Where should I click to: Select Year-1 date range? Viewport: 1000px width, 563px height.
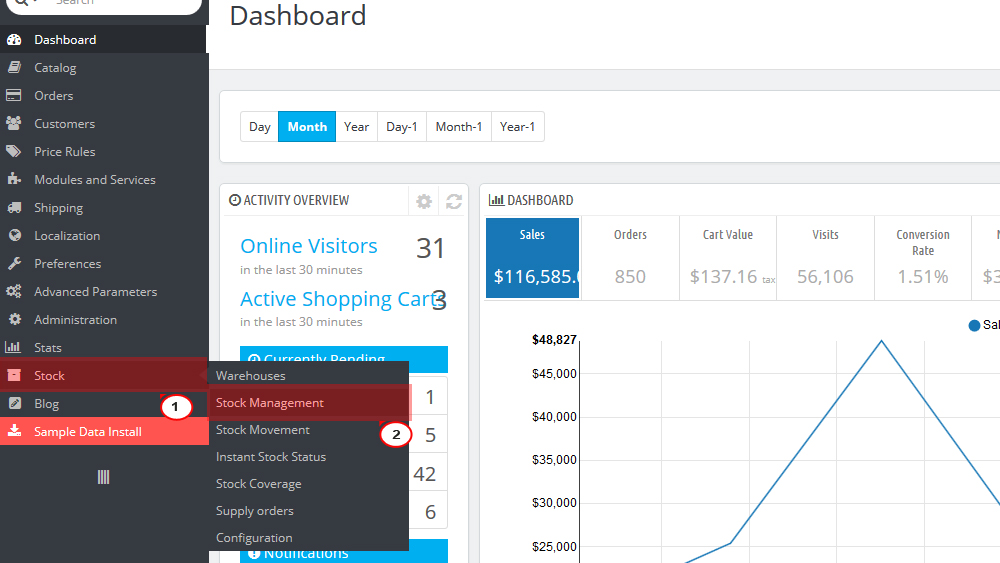coord(517,127)
